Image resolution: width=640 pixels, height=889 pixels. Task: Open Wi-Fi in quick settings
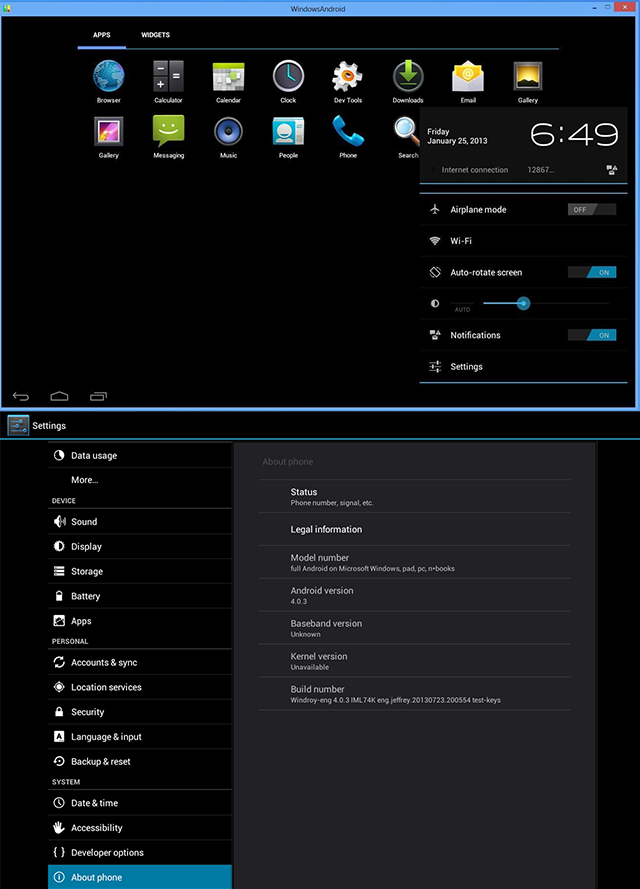click(461, 241)
